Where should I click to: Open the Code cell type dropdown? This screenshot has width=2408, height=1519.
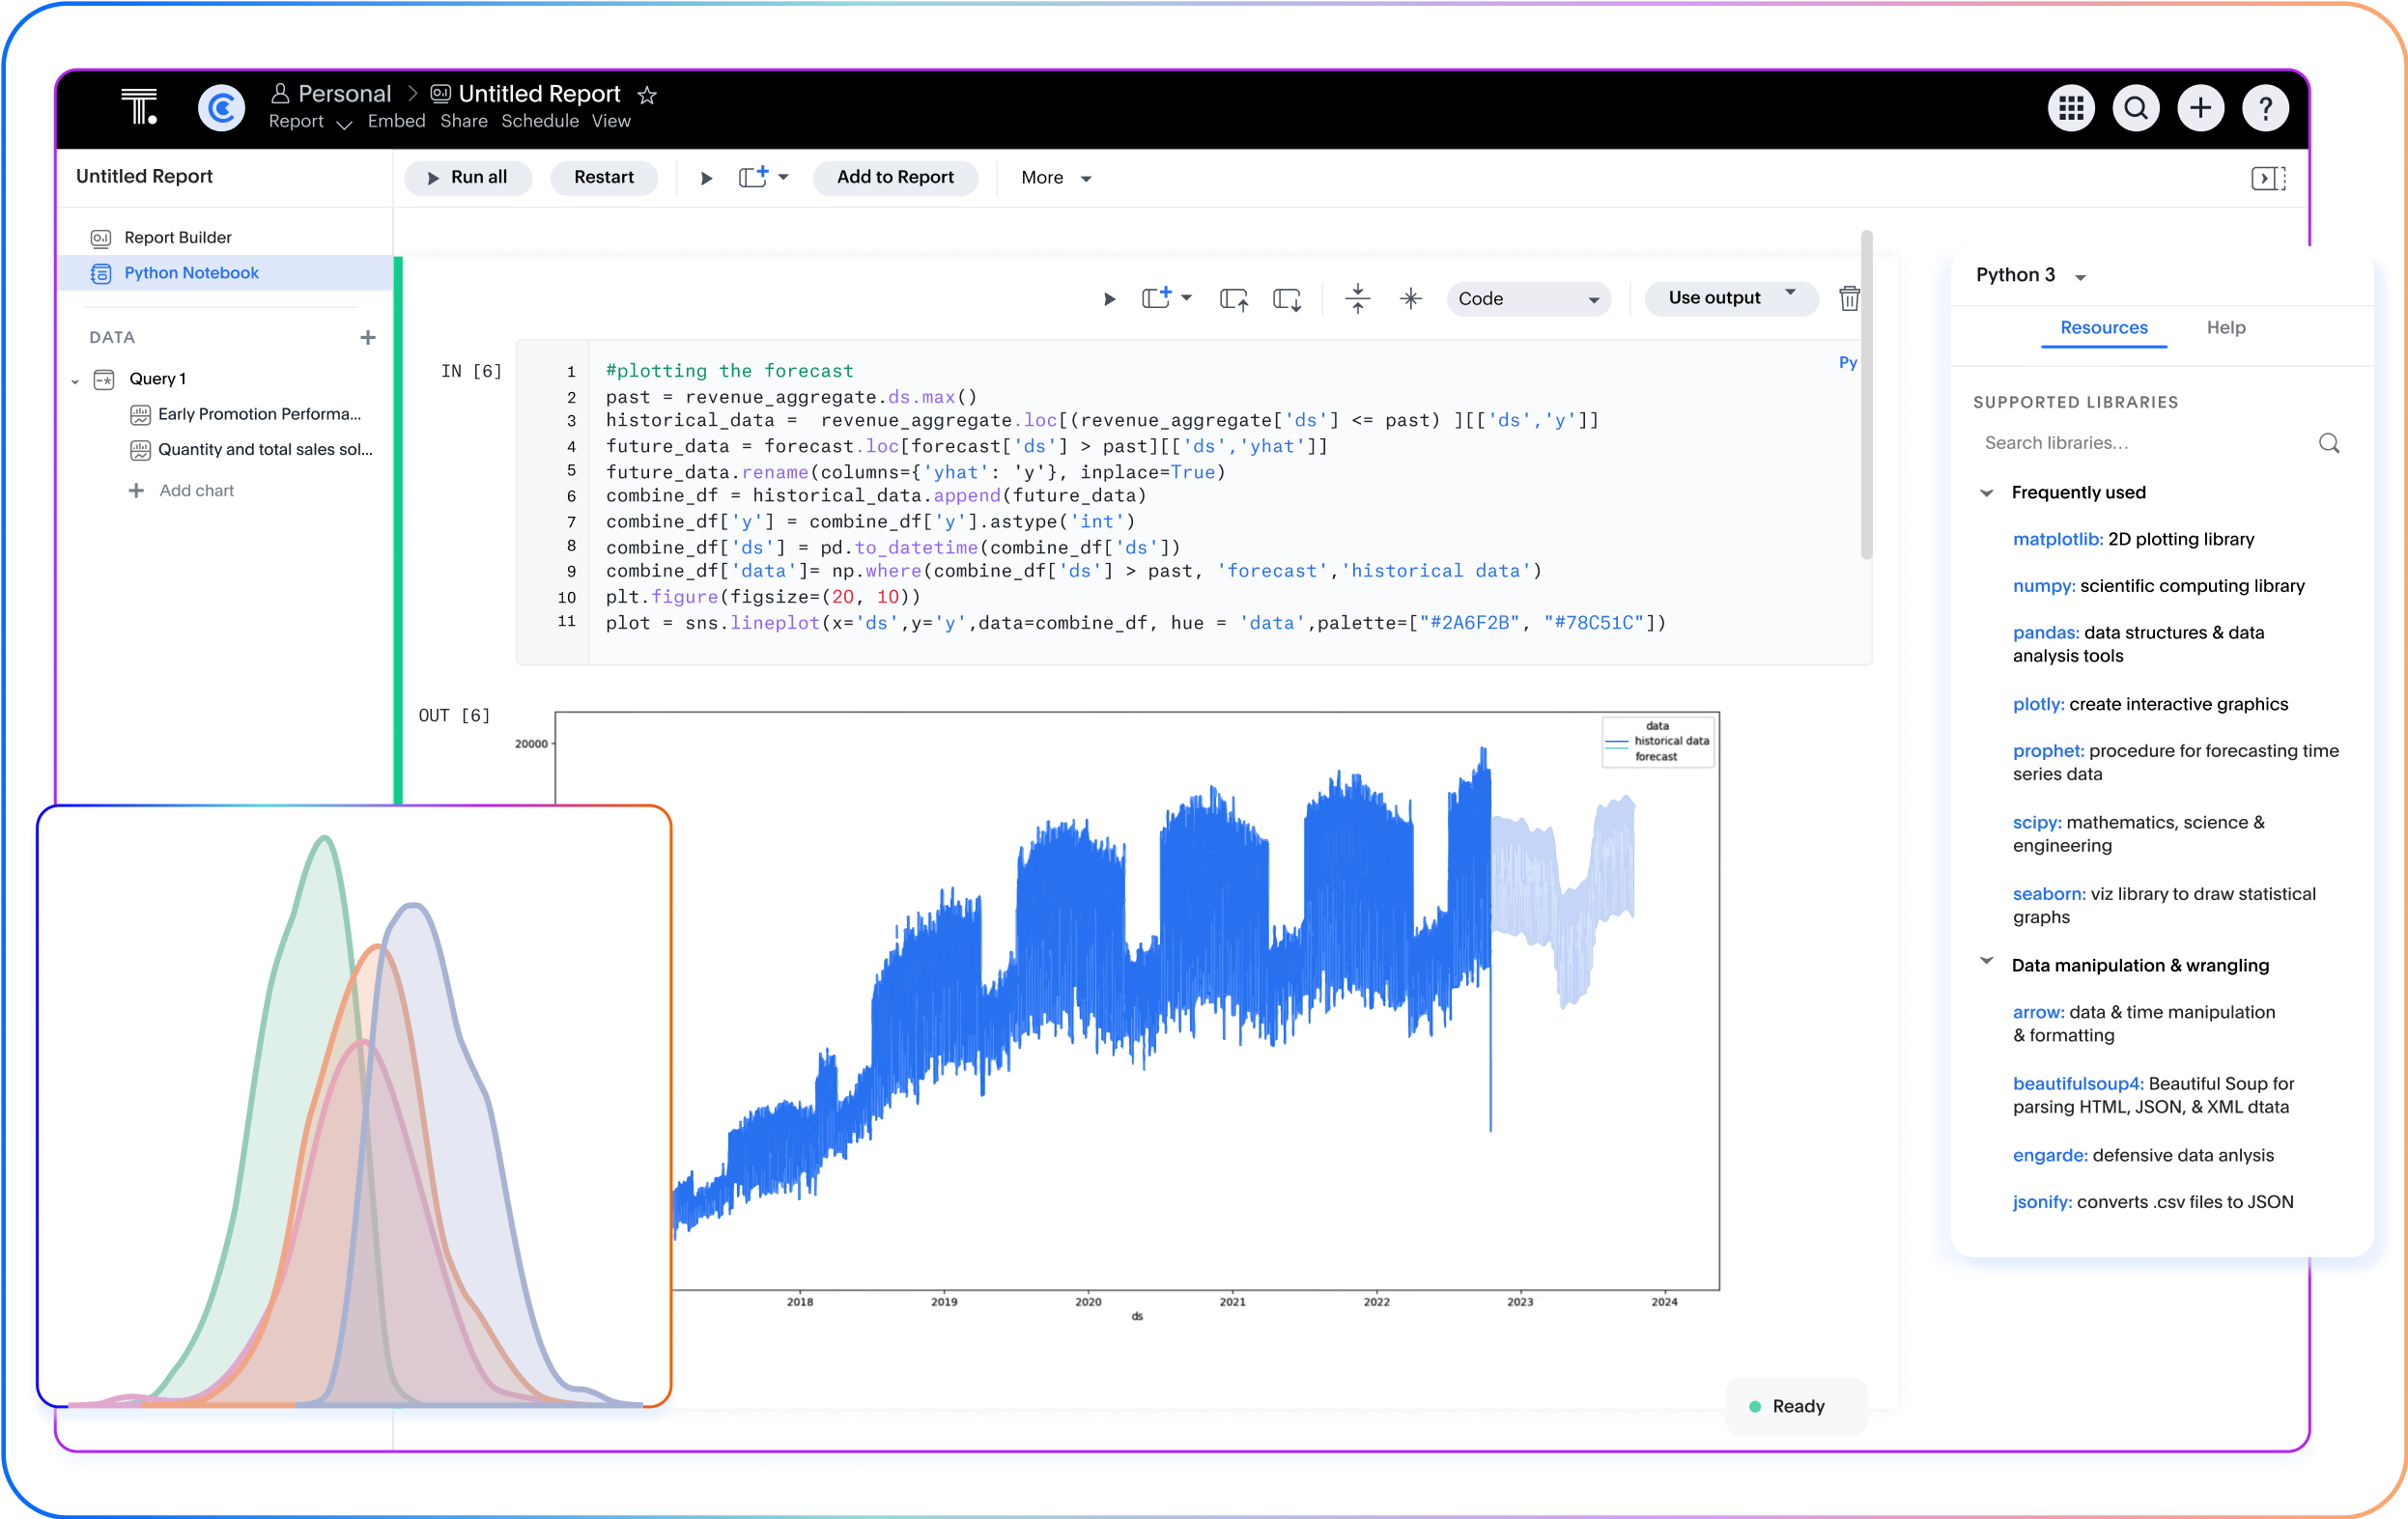pyautogui.click(x=1528, y=298)
